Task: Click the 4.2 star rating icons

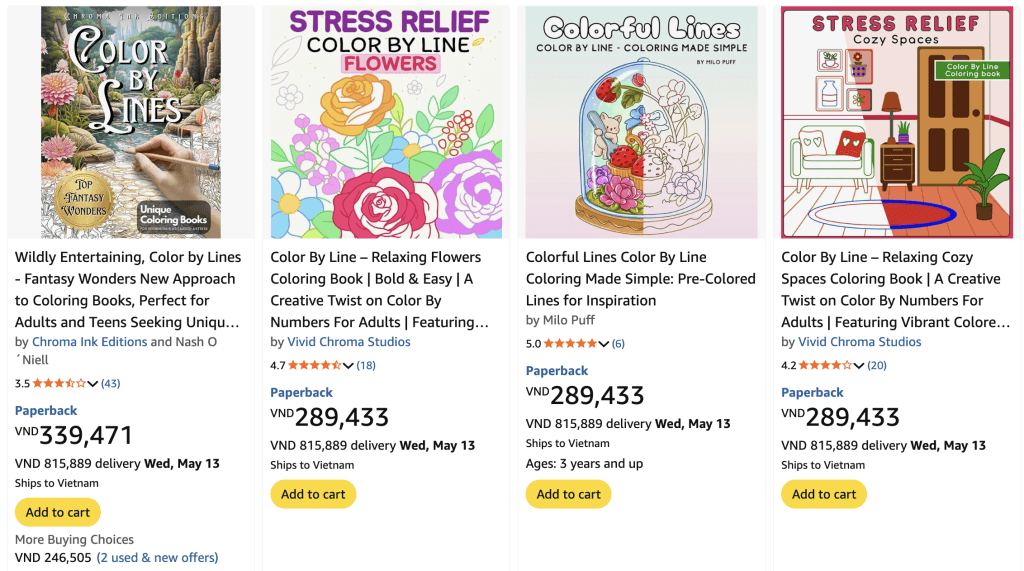Action: click(825, 365)
